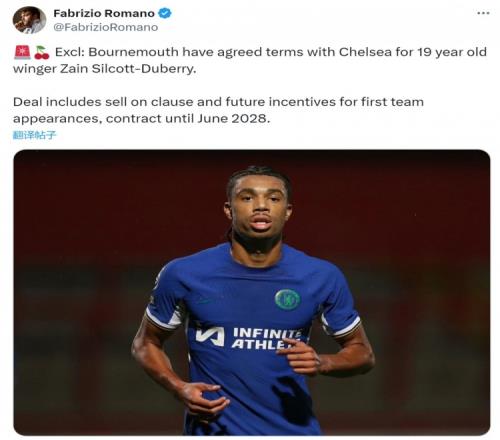Click Fabrizio Romano's profile avatar photo
The image size is (500, 440).
click(29, 20)
